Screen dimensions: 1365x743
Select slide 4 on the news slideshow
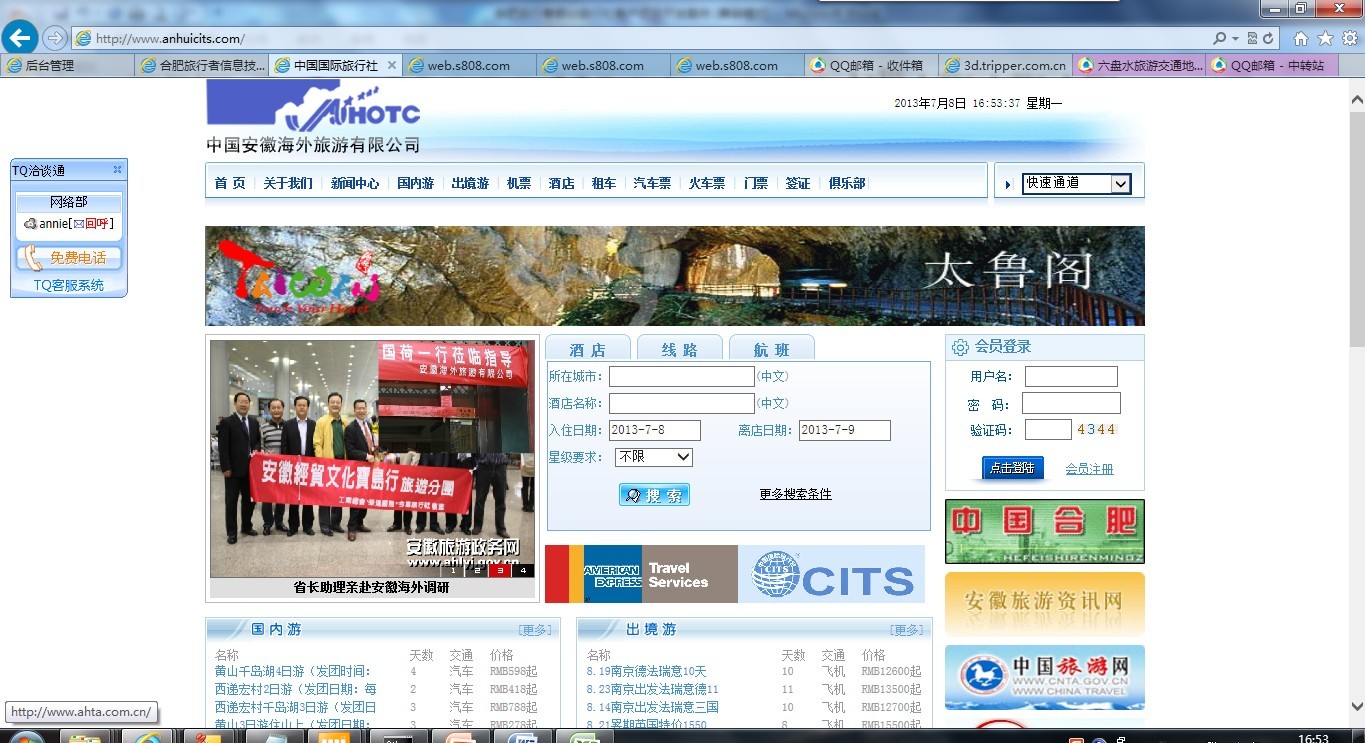523,571
